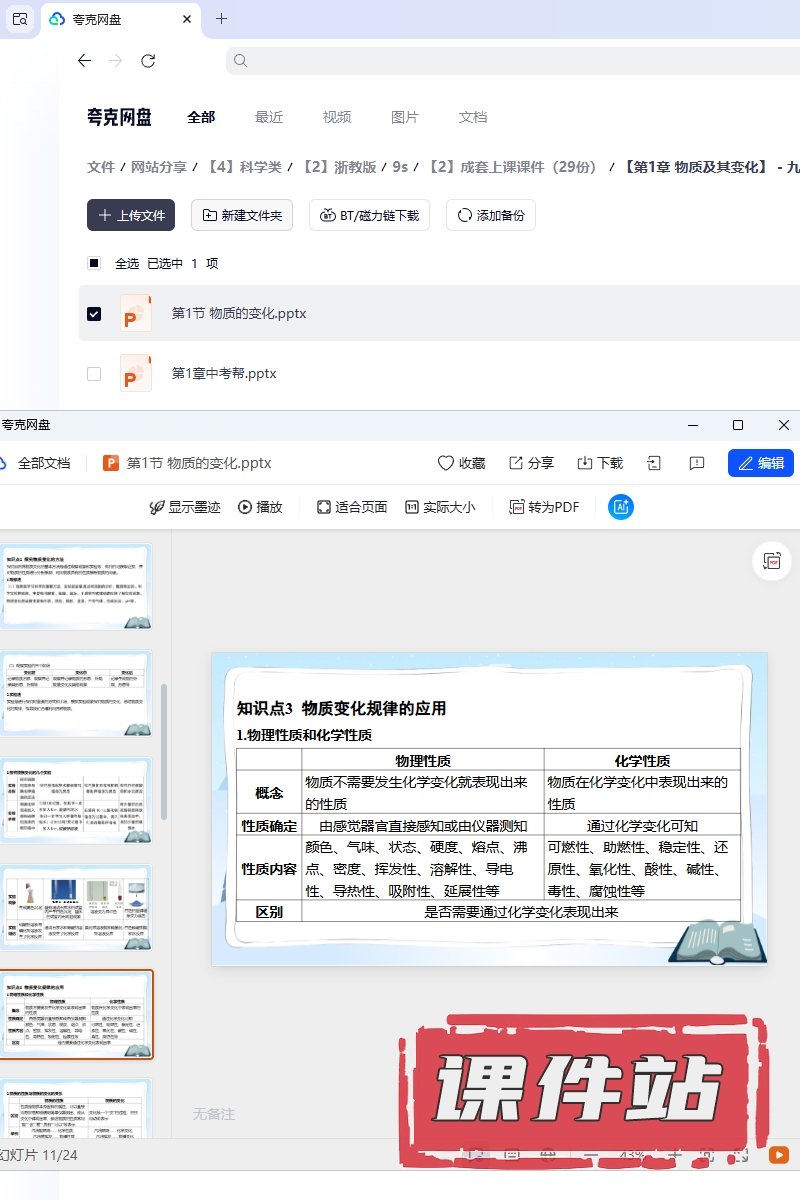Switch to the 视频 tab
Image resolution: width=800 pixels, height=1200 pixels.
tap(336, 117)
